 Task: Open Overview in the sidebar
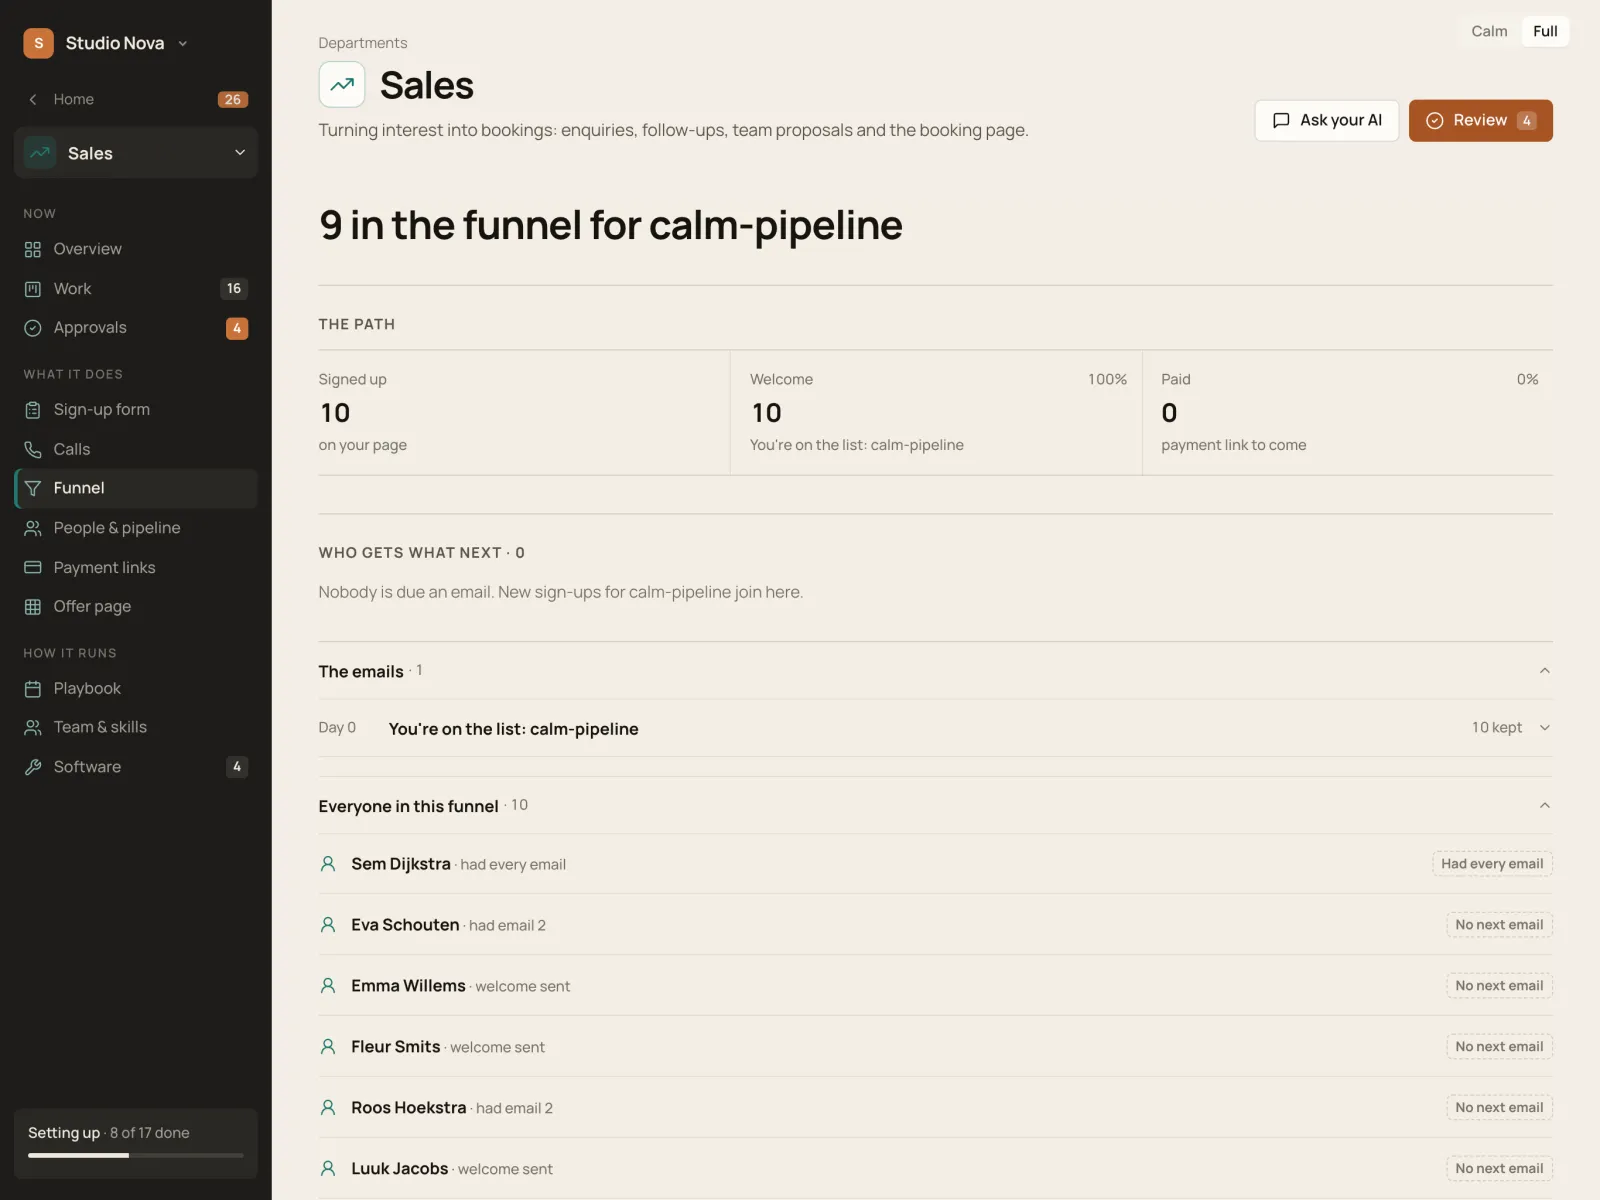click(136, 249)
